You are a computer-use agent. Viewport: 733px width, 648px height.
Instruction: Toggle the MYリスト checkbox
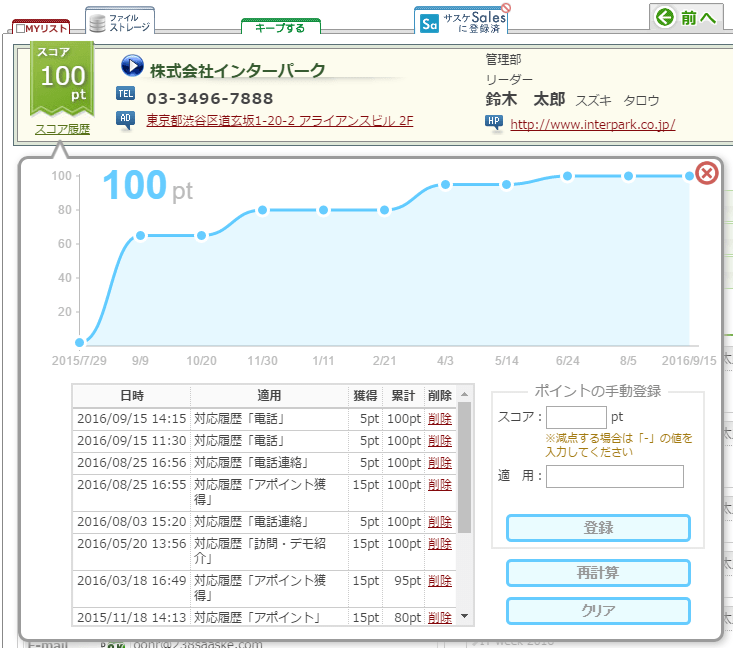coord(21,29)
